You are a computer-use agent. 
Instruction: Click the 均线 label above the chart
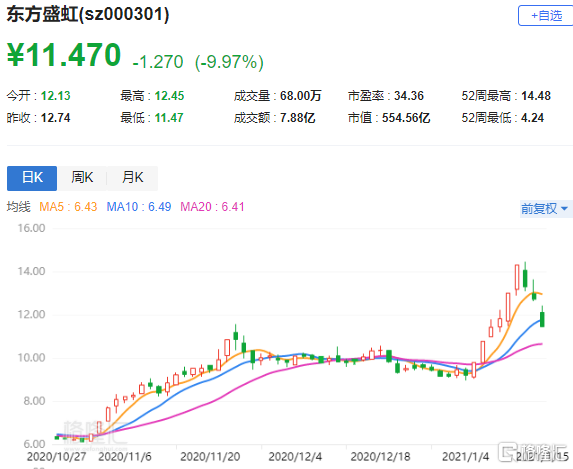pyautogui.click(x=19, y=207)
